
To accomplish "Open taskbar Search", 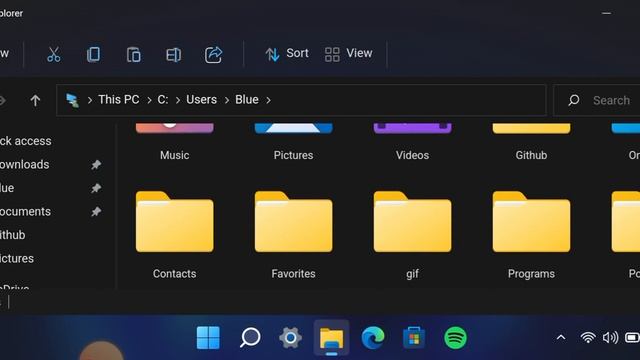I will click(250, 338).
